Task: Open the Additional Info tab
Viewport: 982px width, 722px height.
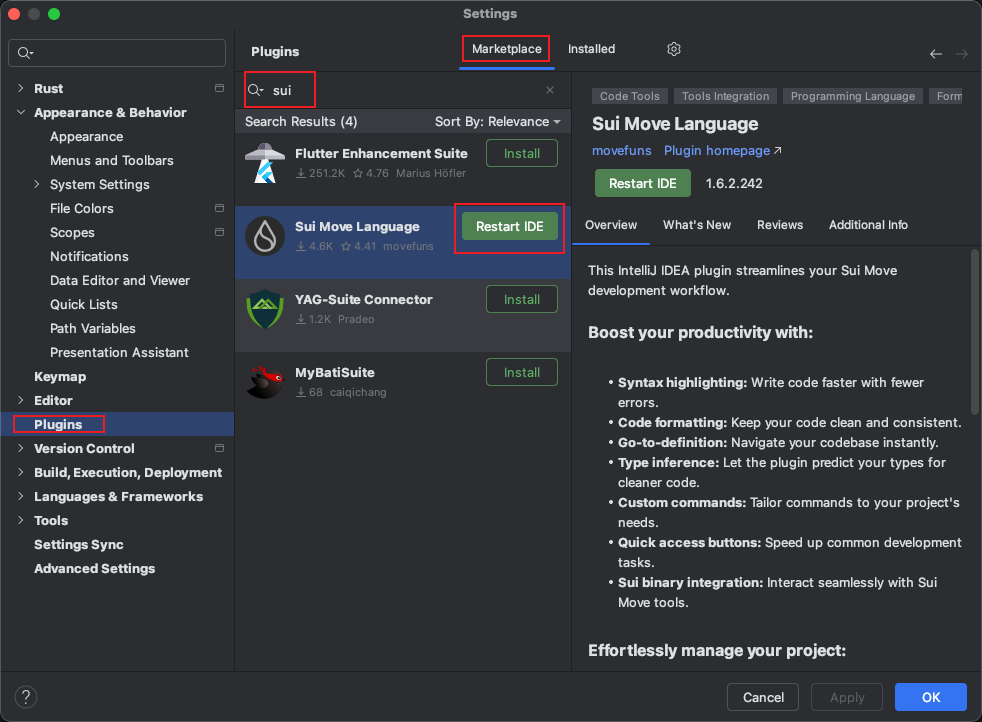Action: click(868, 225)
